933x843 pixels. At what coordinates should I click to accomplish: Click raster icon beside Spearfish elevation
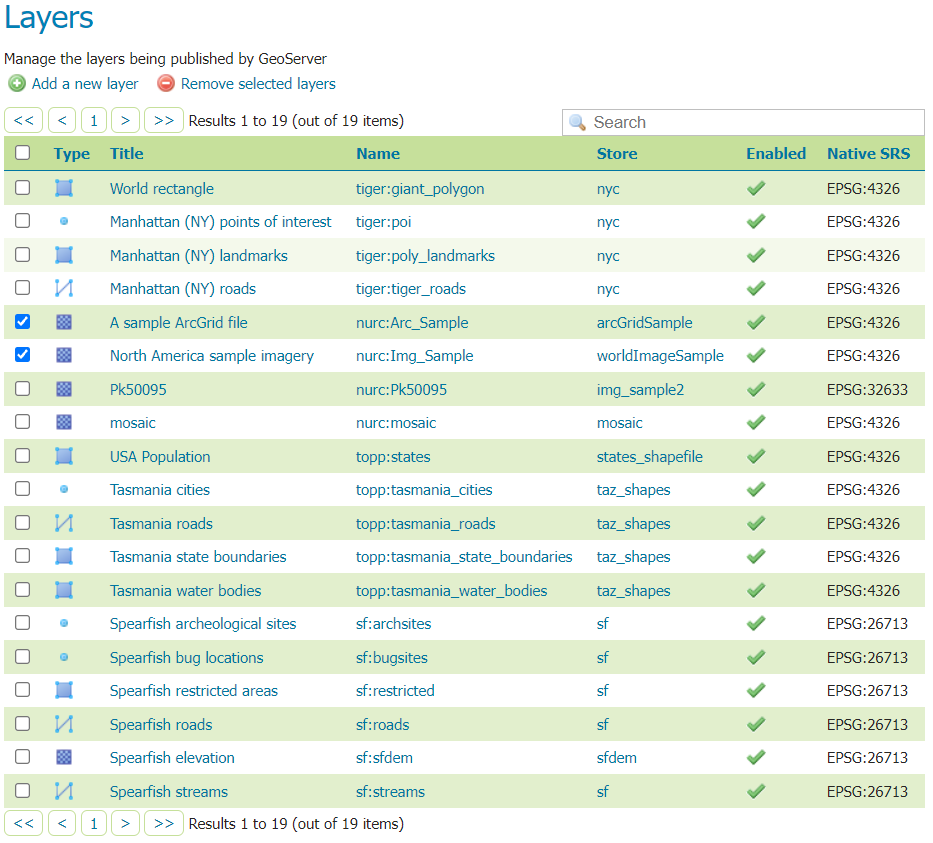(x=64, y=758)
